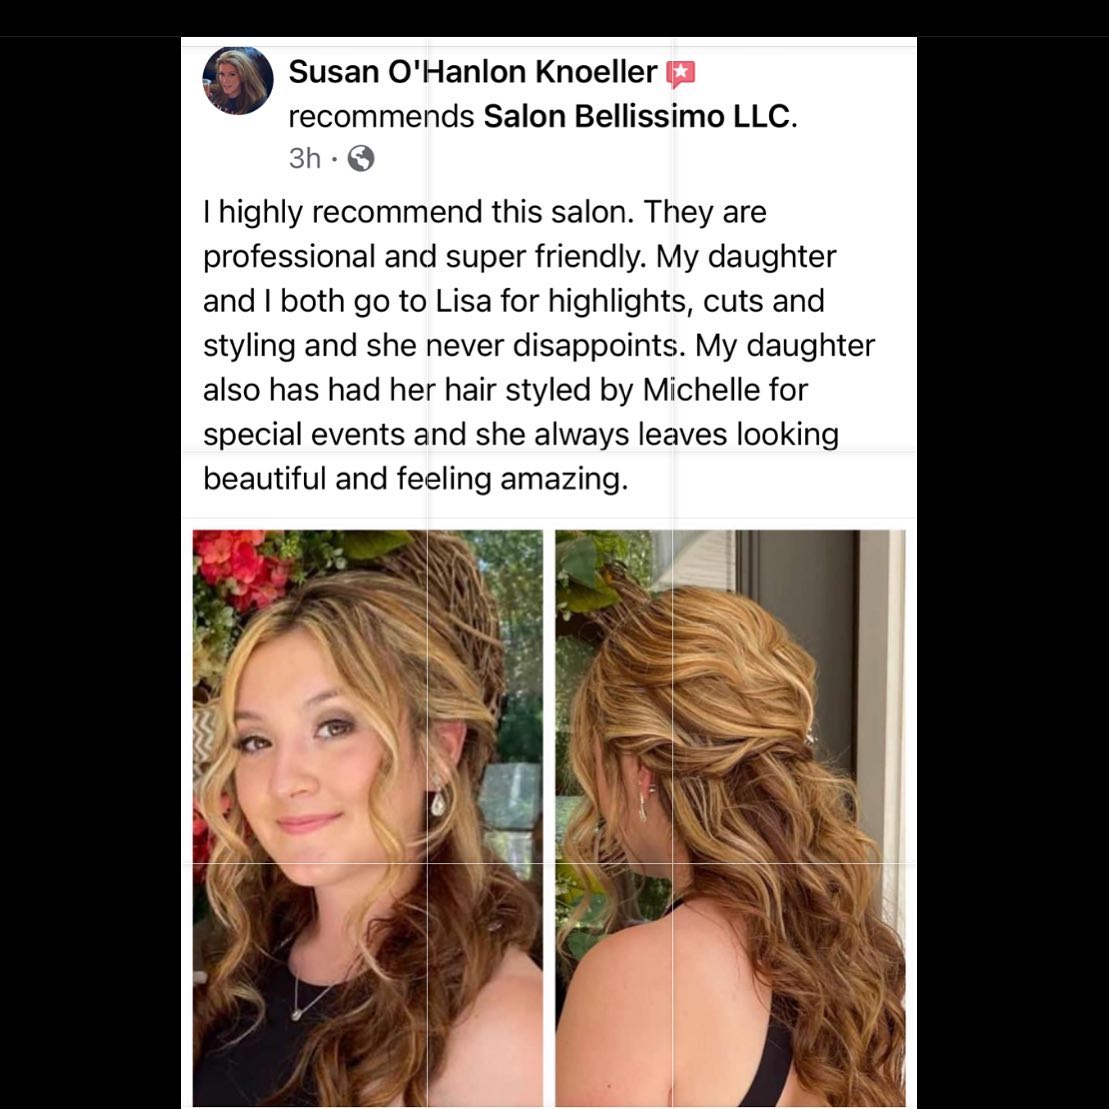
Task: Click the sparkly hair pin in right photo
Action: click(x=810, y=737)
